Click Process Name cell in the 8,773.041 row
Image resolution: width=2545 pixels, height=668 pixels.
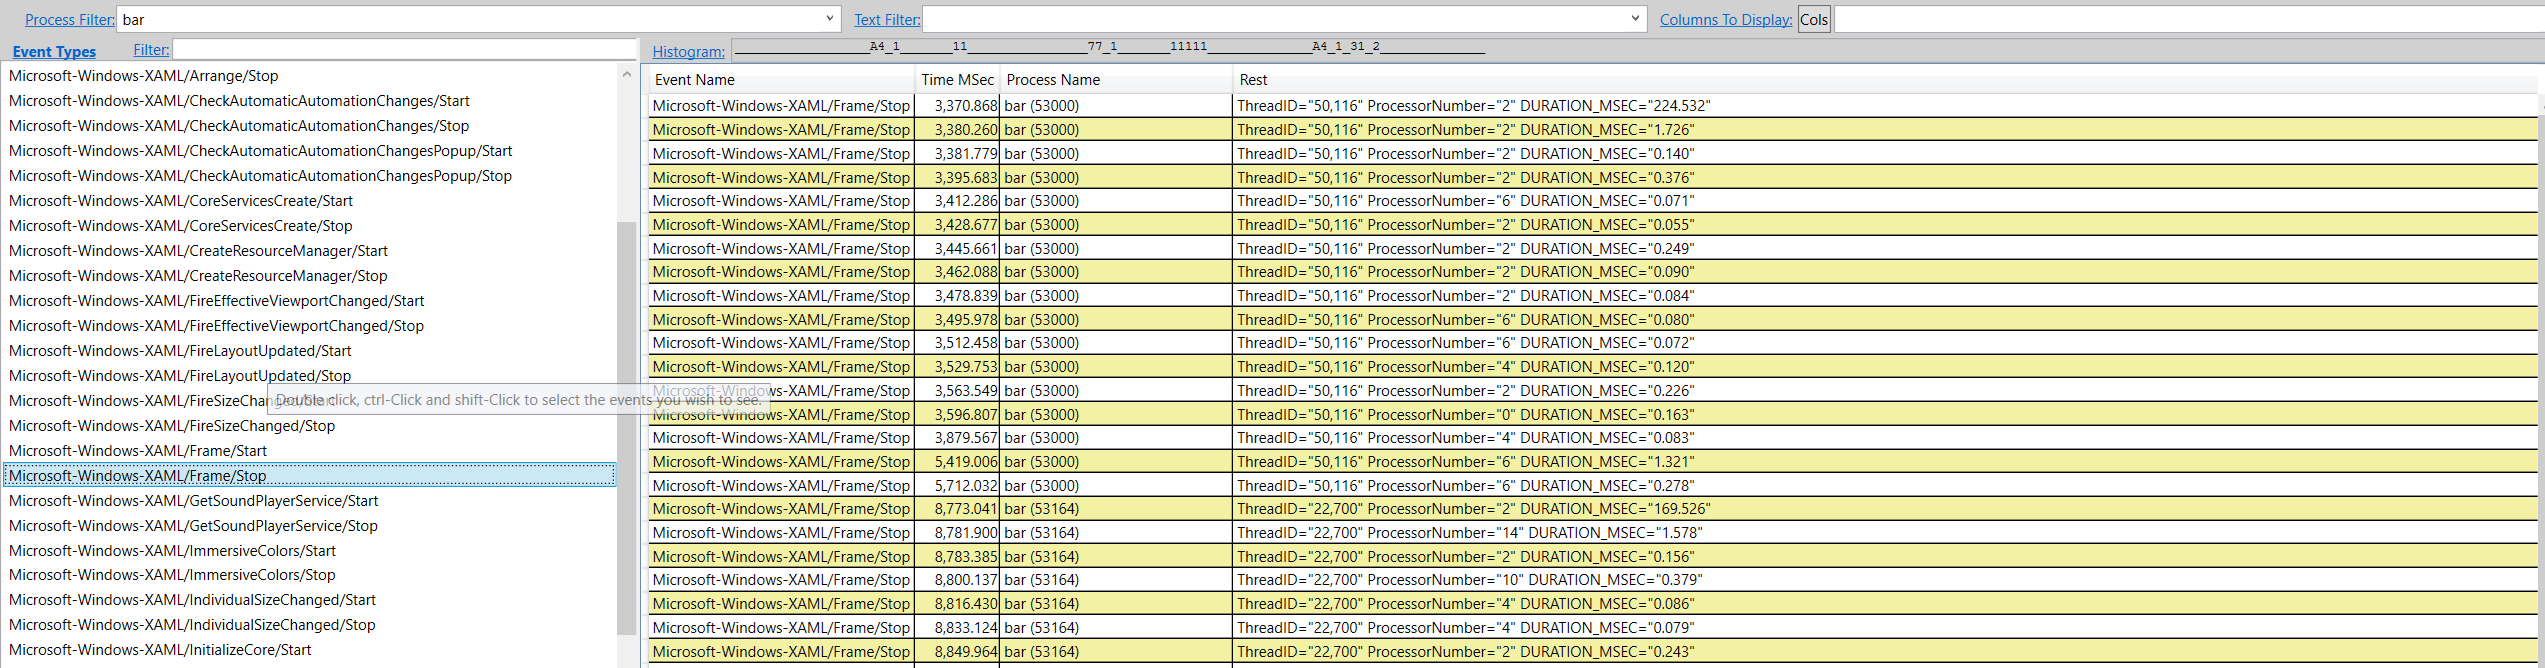pyautogui.click(x=1116, y=509)
